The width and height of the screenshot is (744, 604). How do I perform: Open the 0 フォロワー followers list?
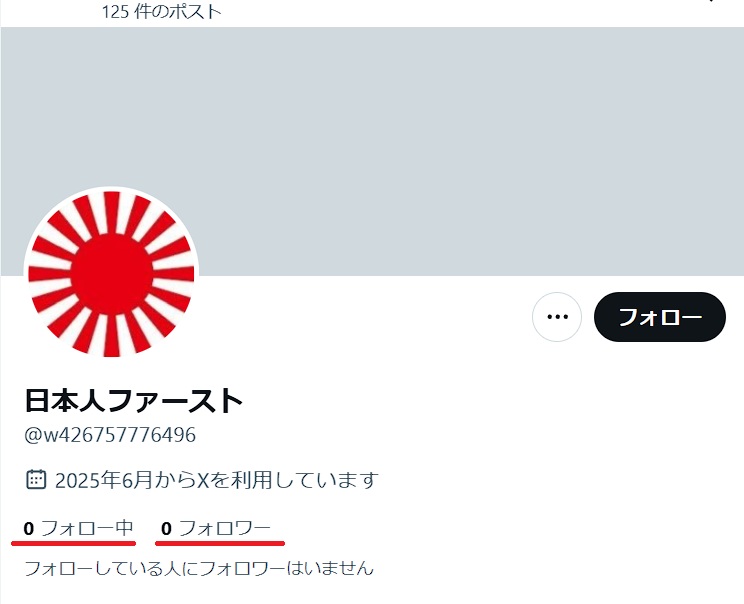coord(216,528)
